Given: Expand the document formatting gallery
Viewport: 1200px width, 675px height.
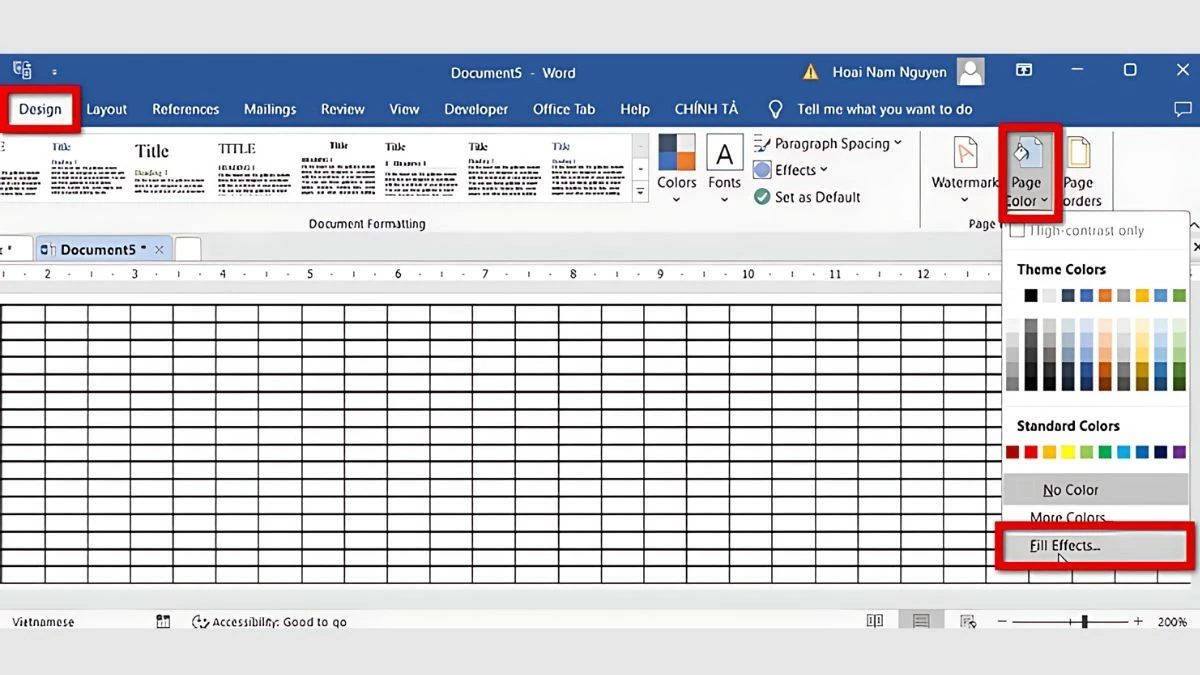Looking at the screenshot, I should point(640,190).
